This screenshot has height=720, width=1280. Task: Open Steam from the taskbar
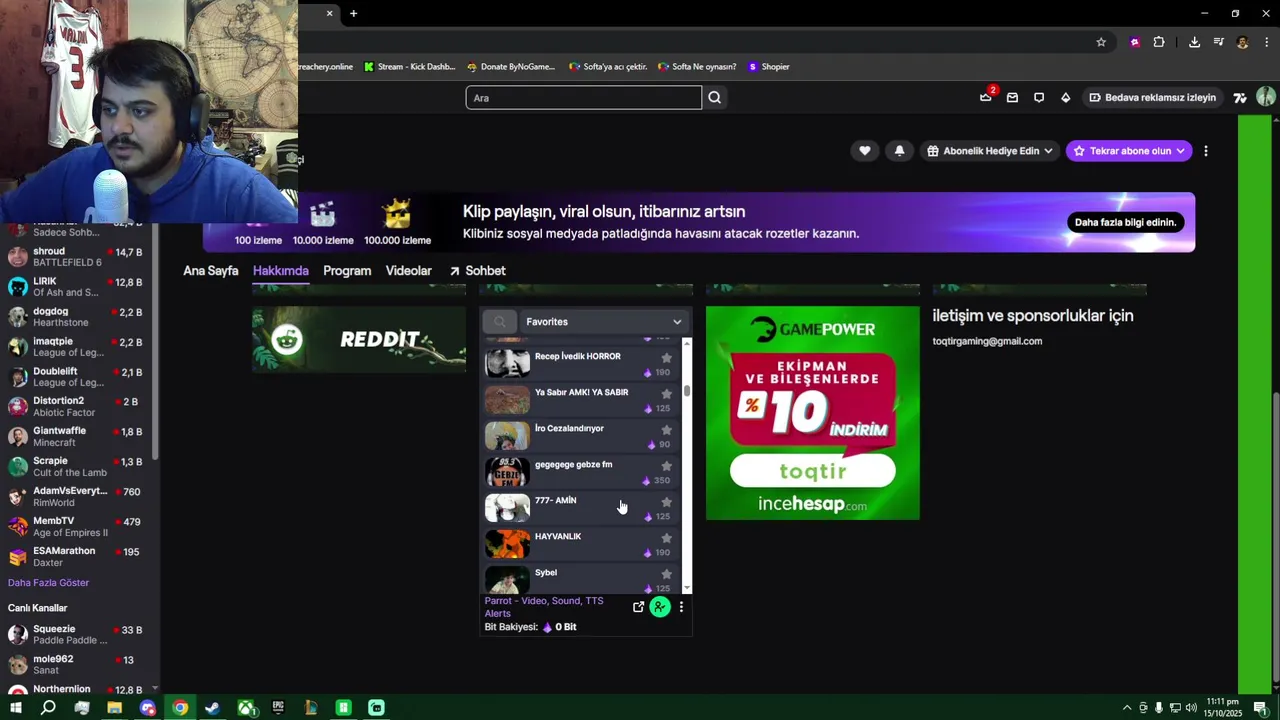pos(212,708)
